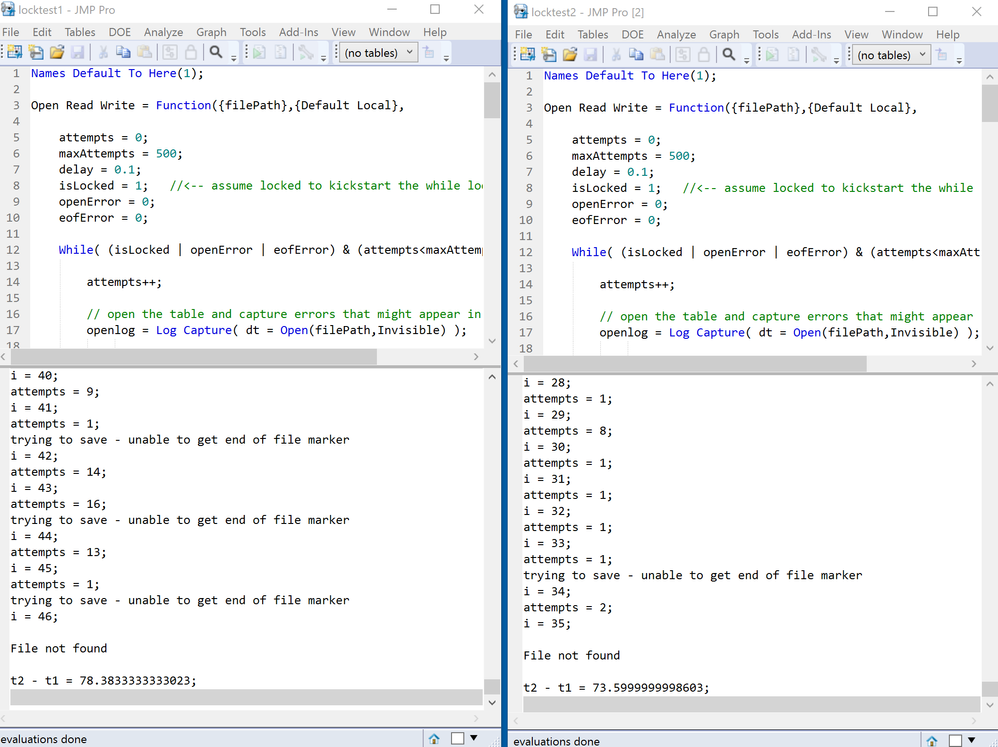Viewport: 998px width, 747px height.
Task: Click Cut scissors icon in locktest1 toolbar
Action: point(102,53)
